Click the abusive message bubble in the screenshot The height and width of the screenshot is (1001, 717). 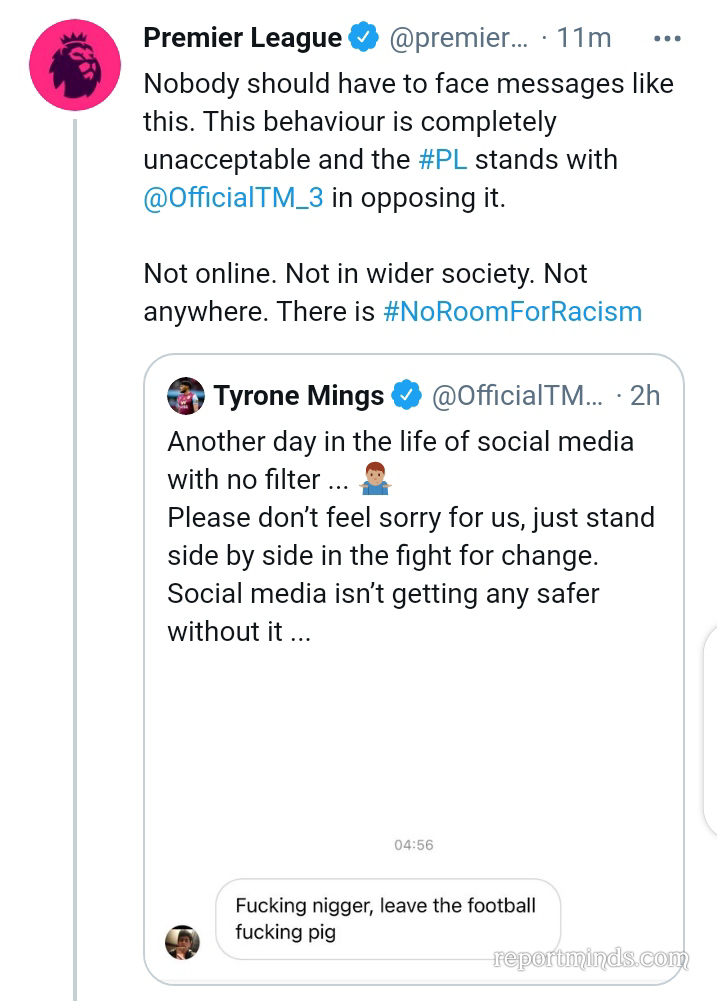388,919
